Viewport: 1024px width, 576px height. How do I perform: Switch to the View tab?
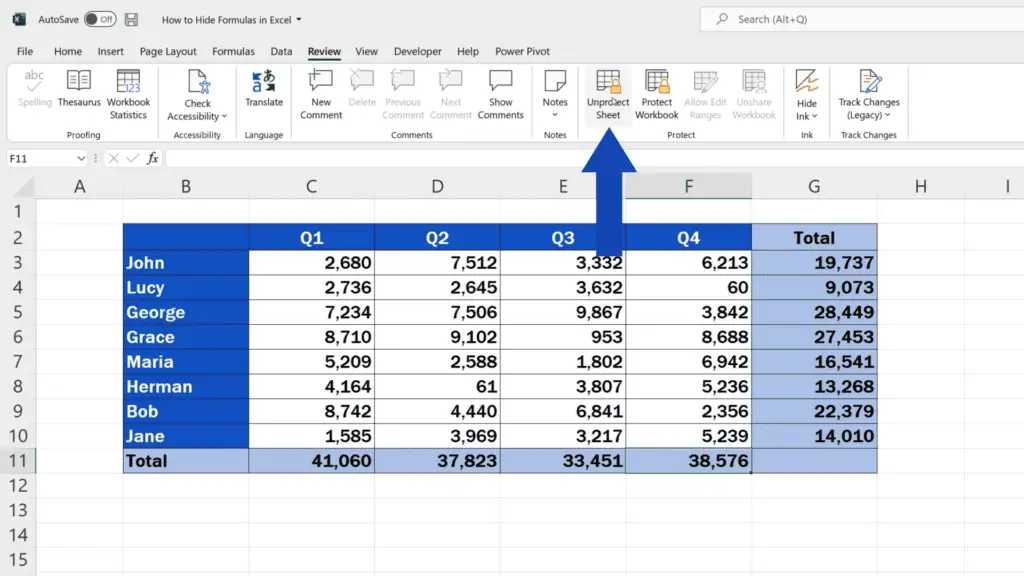pyautogui.click(x=366, y=51)
